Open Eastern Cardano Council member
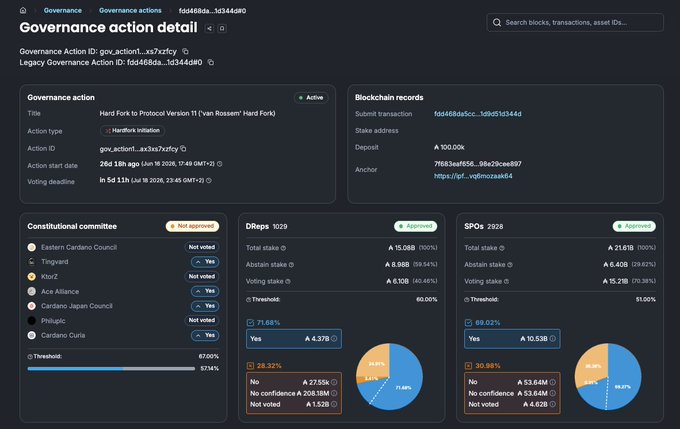The image size is (680, 429). click(x=79, y=247)
